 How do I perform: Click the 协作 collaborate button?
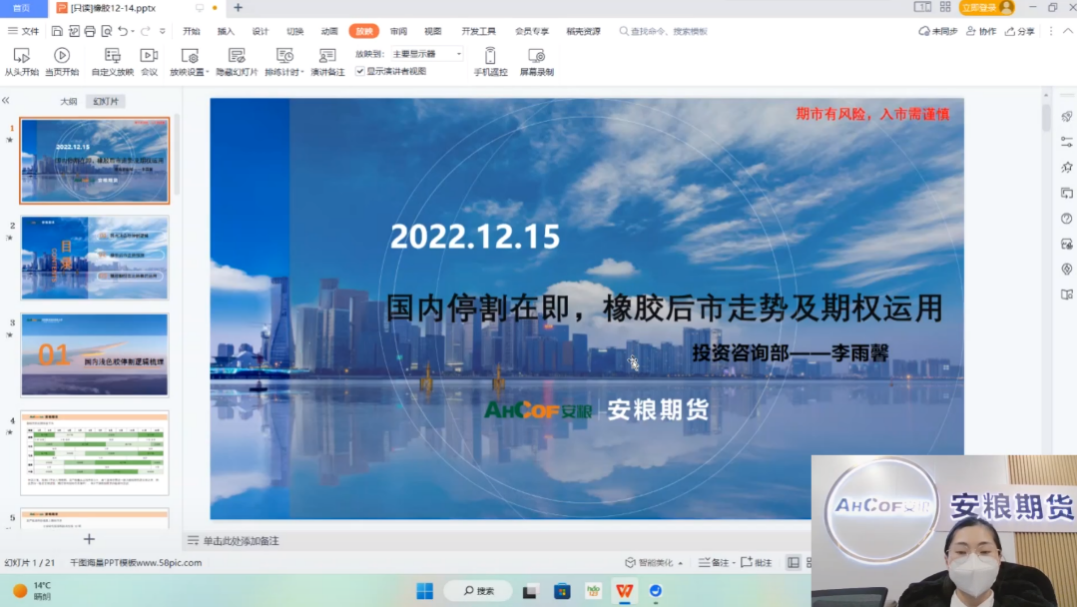click(x=979, y=31)
